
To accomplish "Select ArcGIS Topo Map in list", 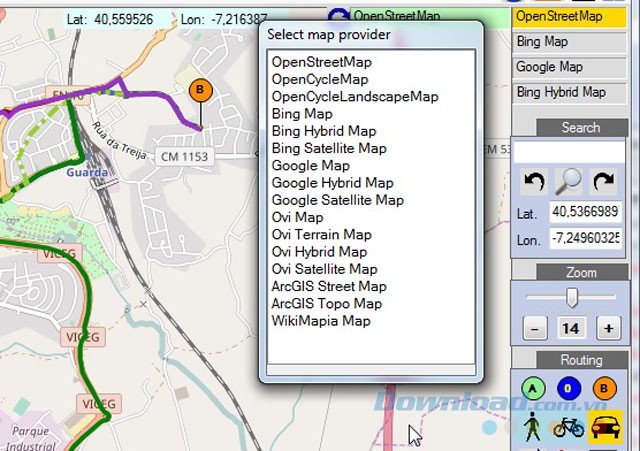I will (x=326, y=303).
